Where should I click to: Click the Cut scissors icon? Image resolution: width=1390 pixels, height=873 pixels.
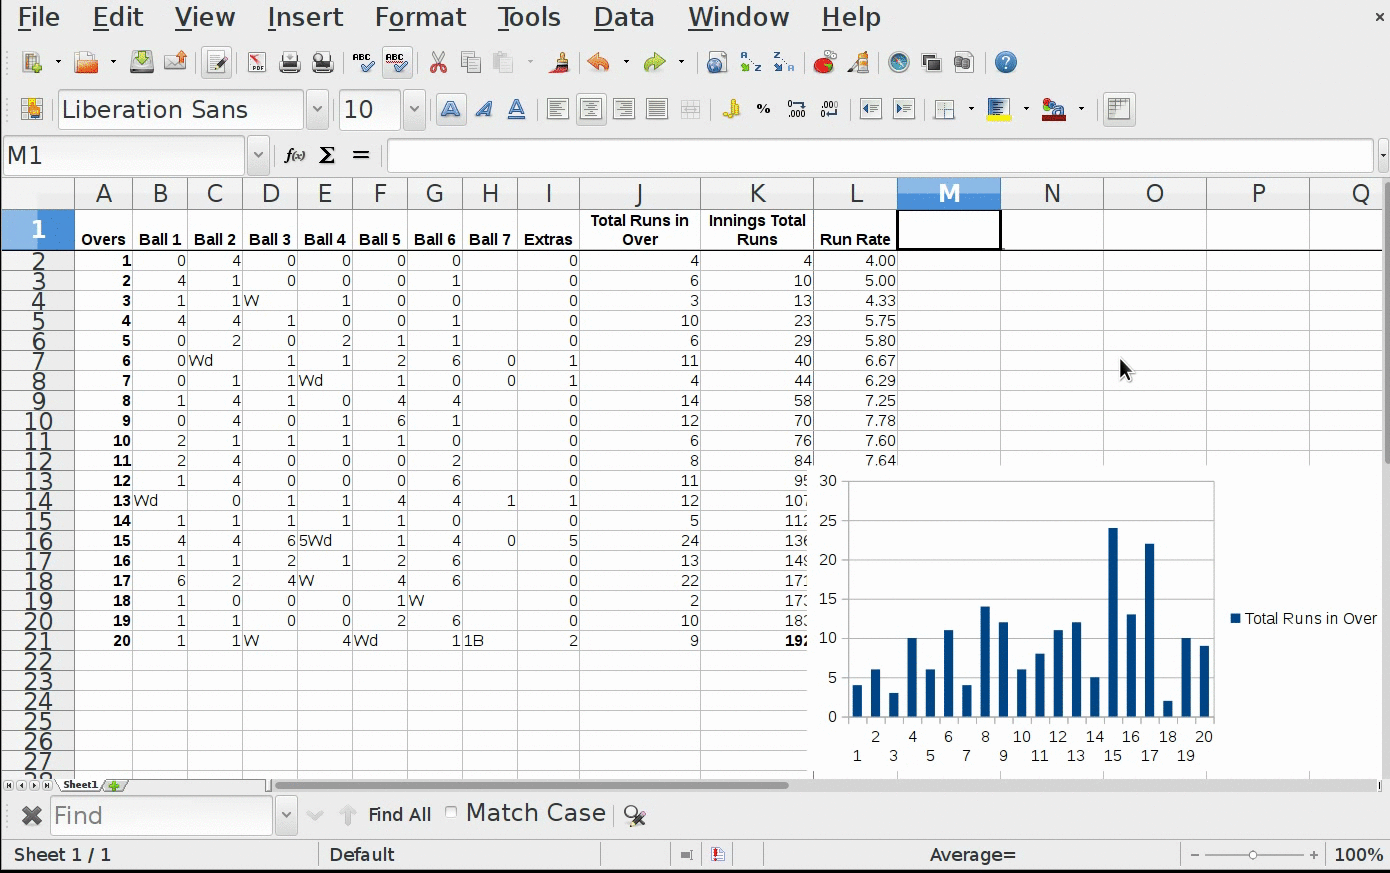point(438,63)
